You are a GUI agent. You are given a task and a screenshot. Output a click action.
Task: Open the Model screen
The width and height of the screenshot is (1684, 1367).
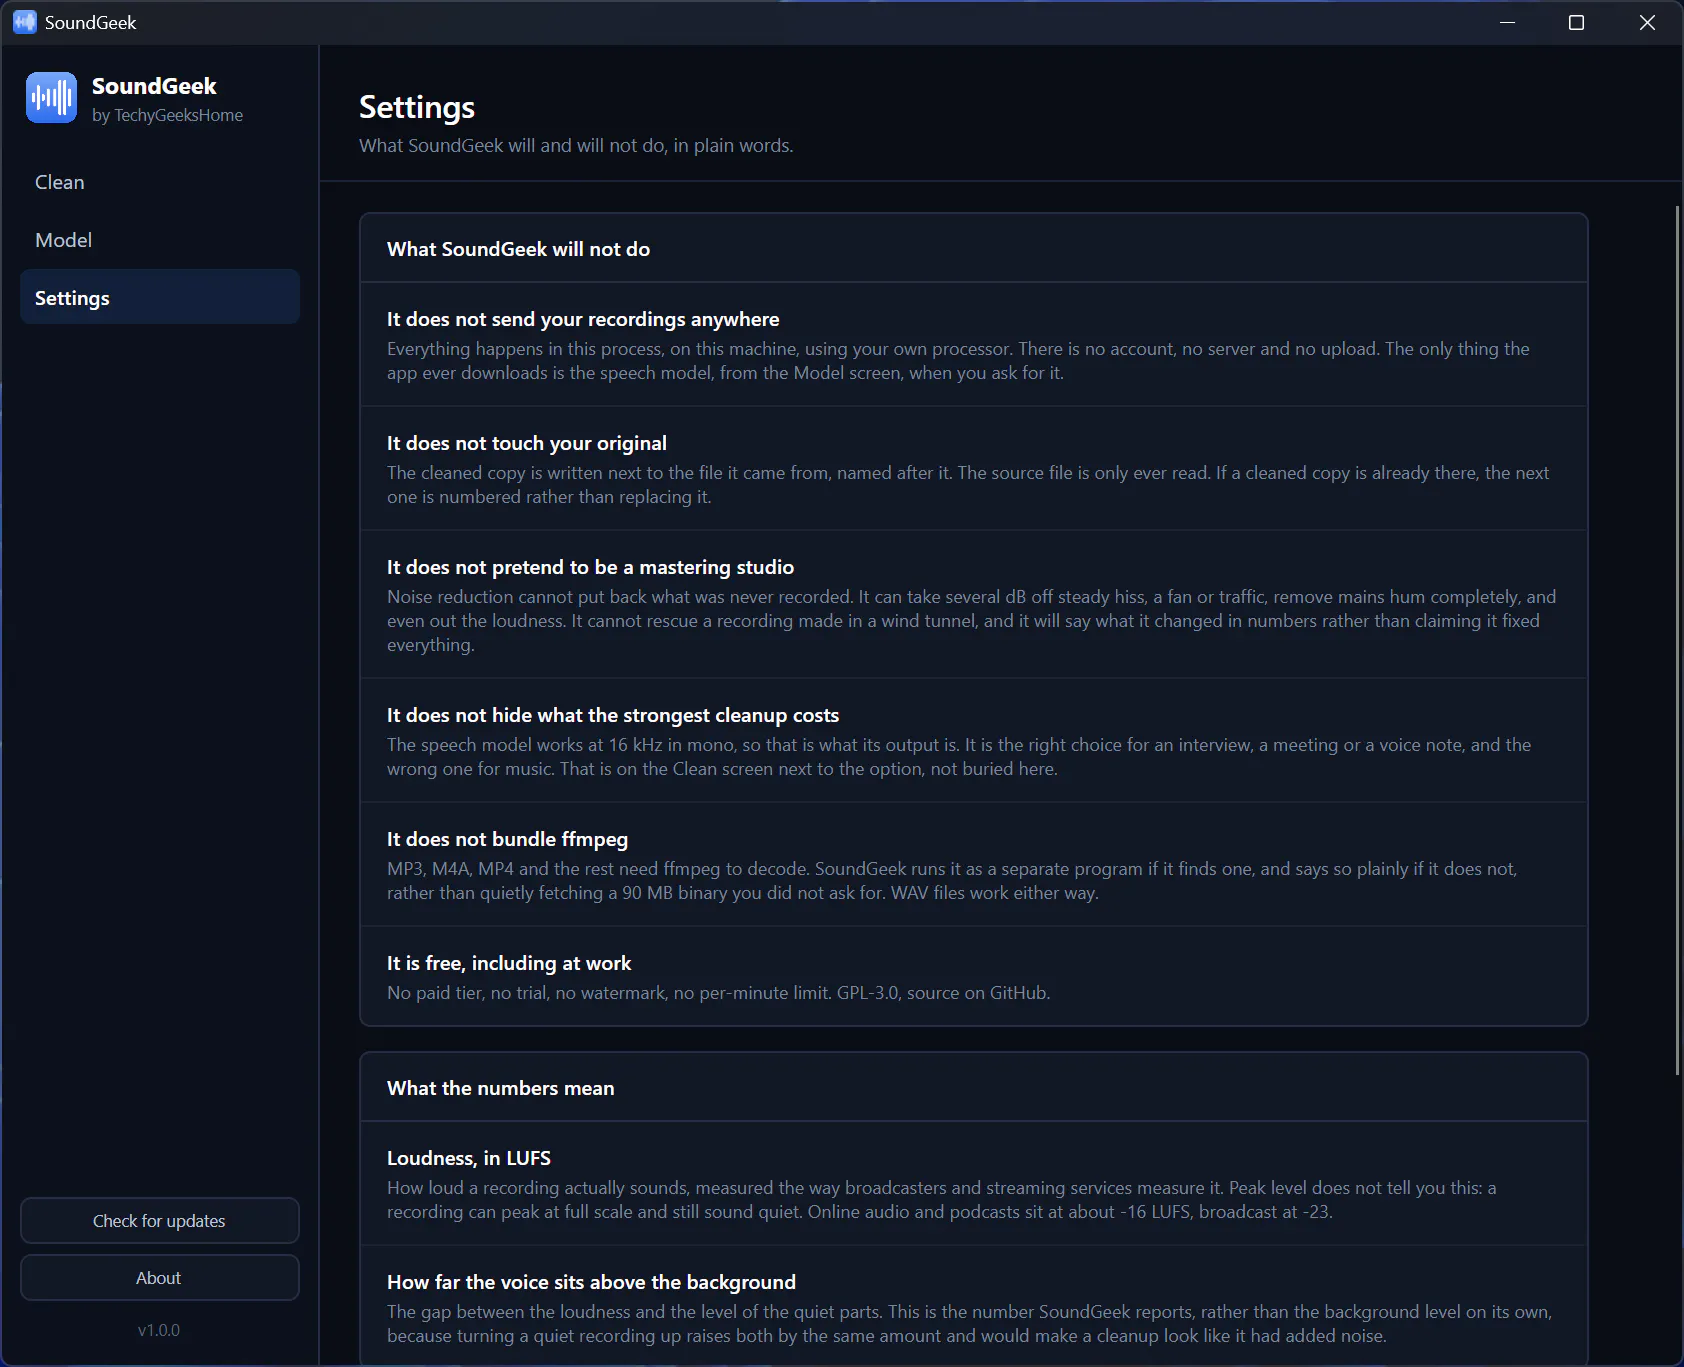pos(160,240)
